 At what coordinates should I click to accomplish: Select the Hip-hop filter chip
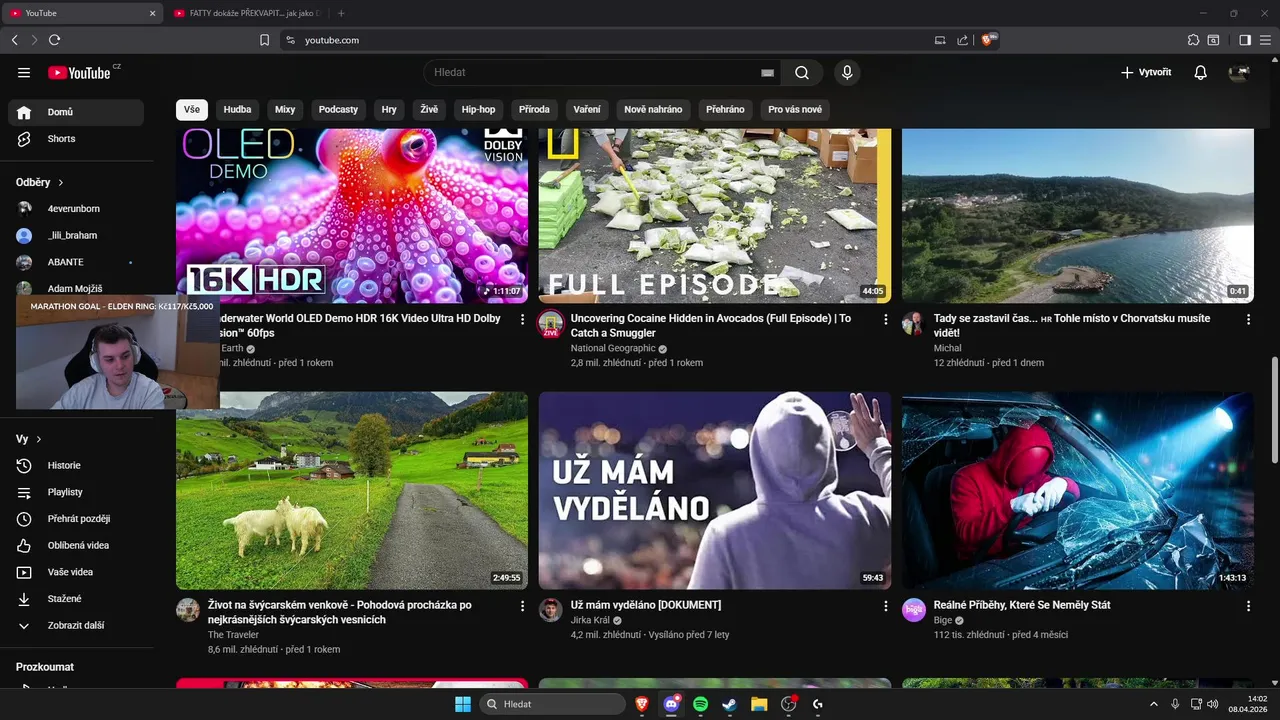tap(478, 110)
